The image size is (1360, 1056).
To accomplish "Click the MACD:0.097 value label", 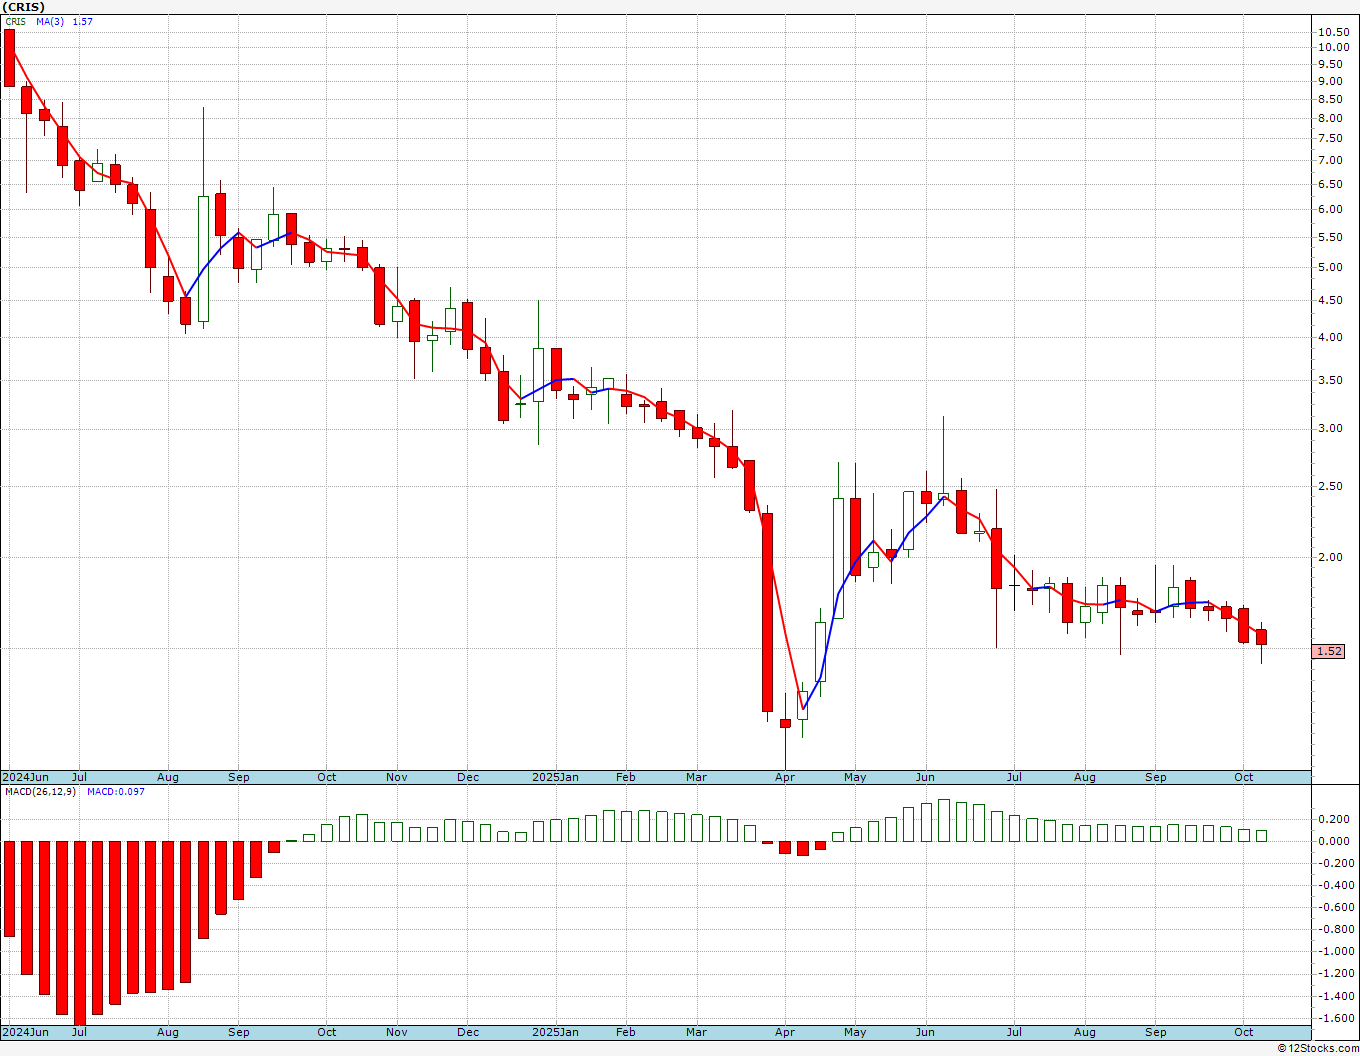I will pos(115,791).
